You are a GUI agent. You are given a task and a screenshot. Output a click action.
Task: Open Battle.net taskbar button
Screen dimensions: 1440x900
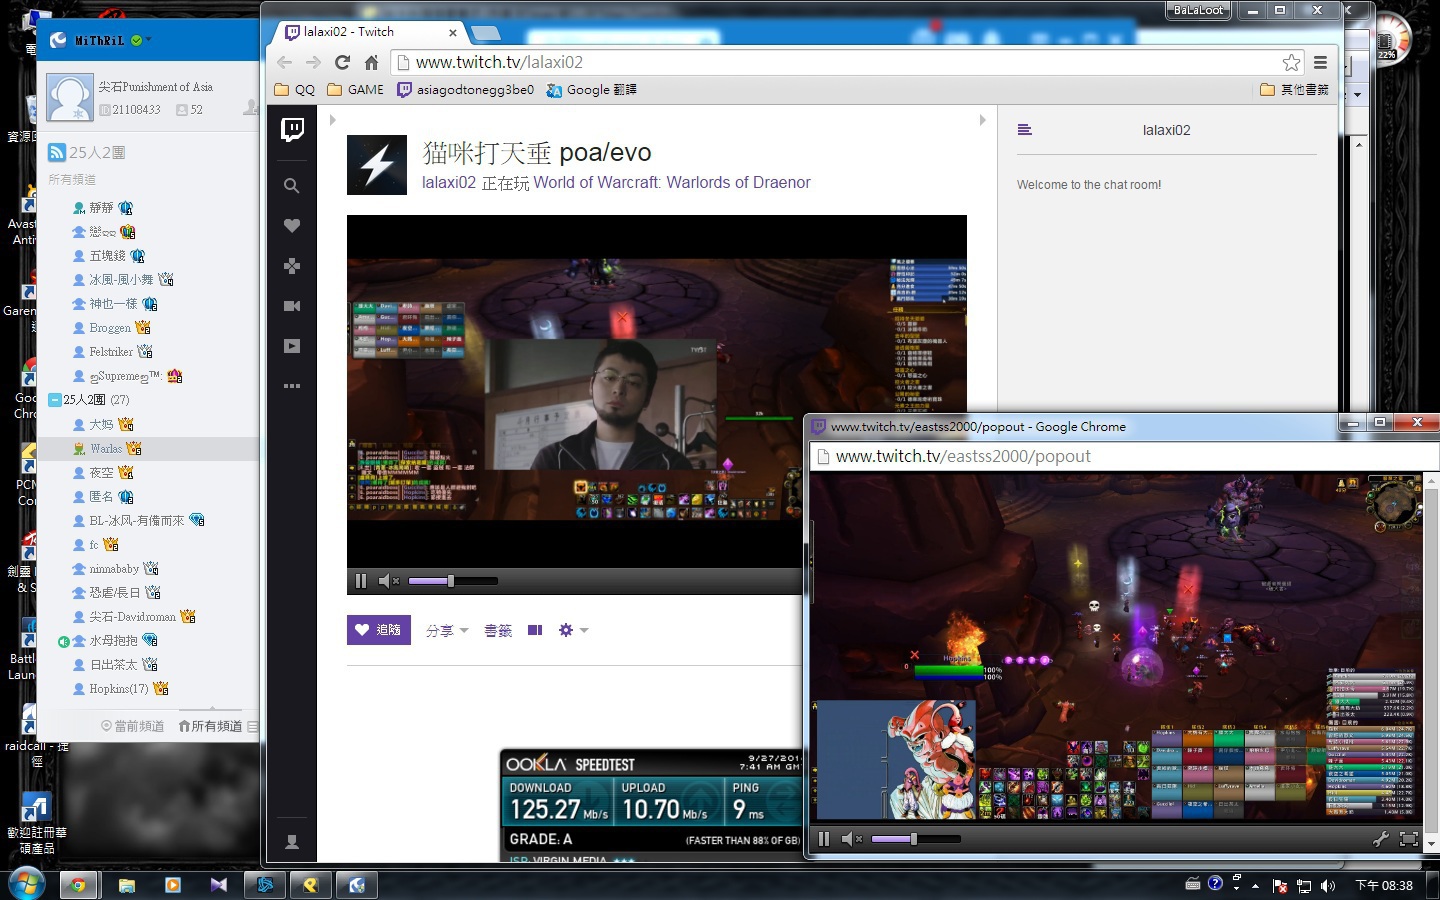pyautogui.click(x=265, y=885)
